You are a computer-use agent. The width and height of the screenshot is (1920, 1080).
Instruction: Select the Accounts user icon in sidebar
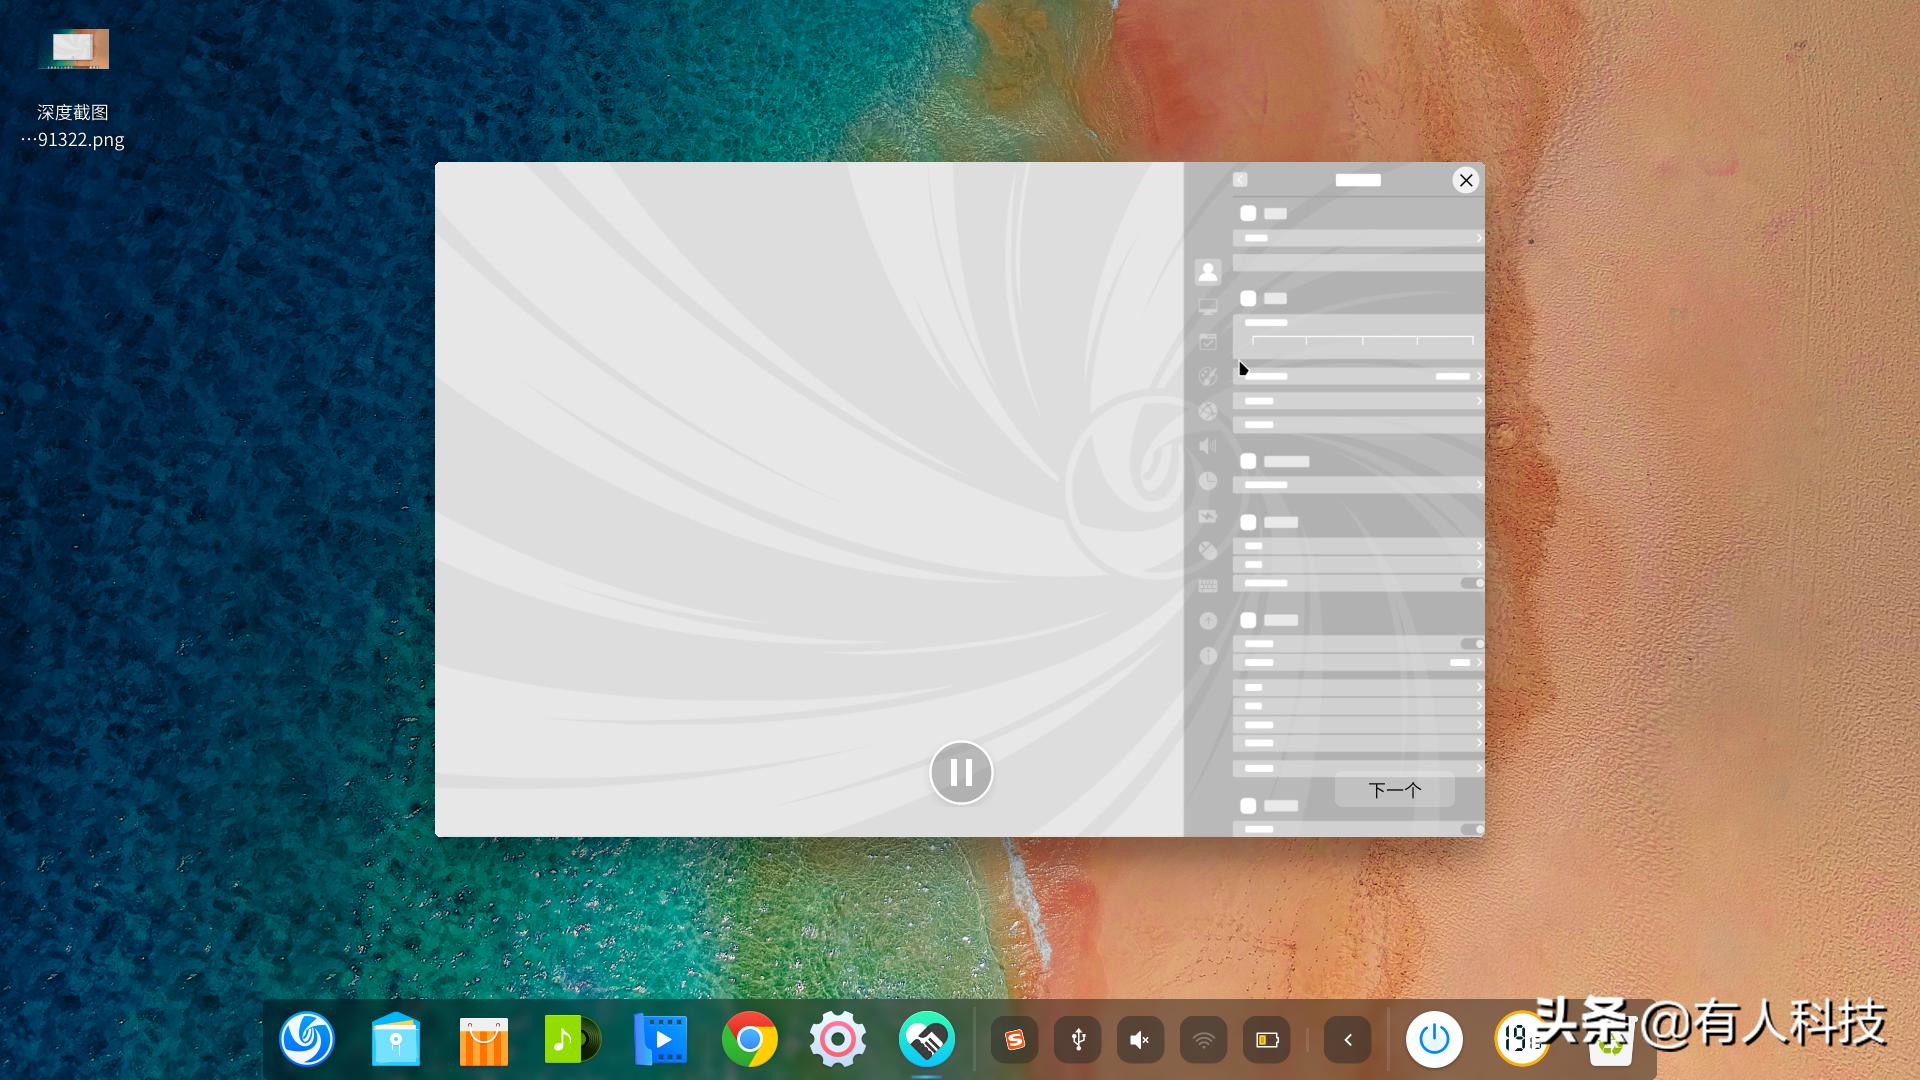click(1208, 271)
